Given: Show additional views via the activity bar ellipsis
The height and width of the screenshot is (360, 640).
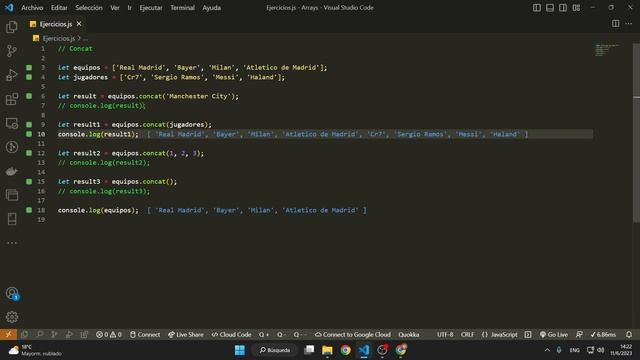Looking at the screenshot, I should point(12,243).
